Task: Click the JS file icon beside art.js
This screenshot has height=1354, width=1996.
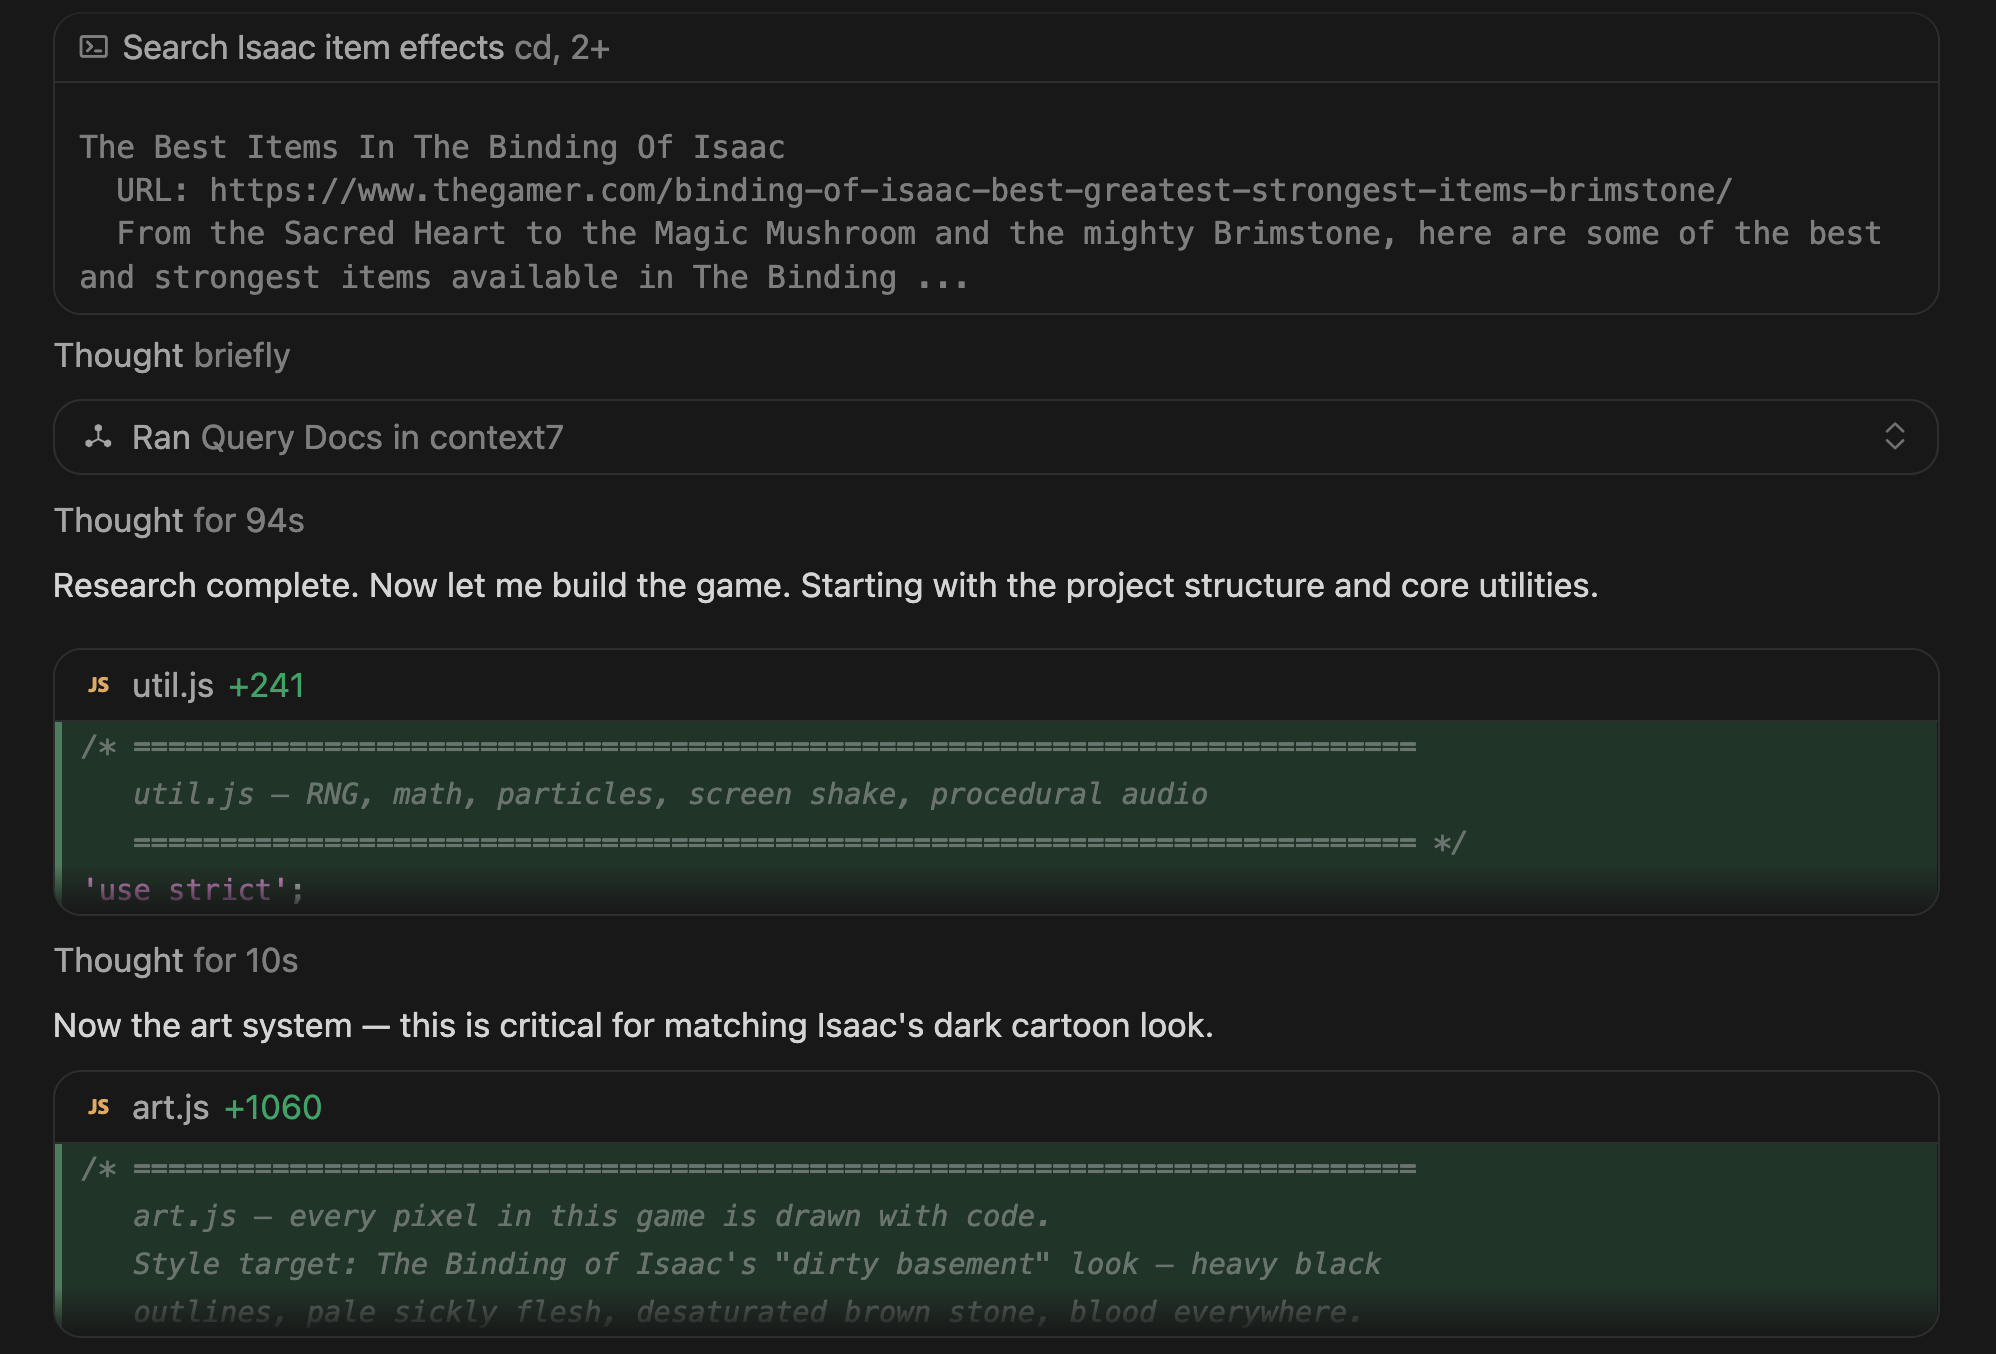Action: 98,1107
